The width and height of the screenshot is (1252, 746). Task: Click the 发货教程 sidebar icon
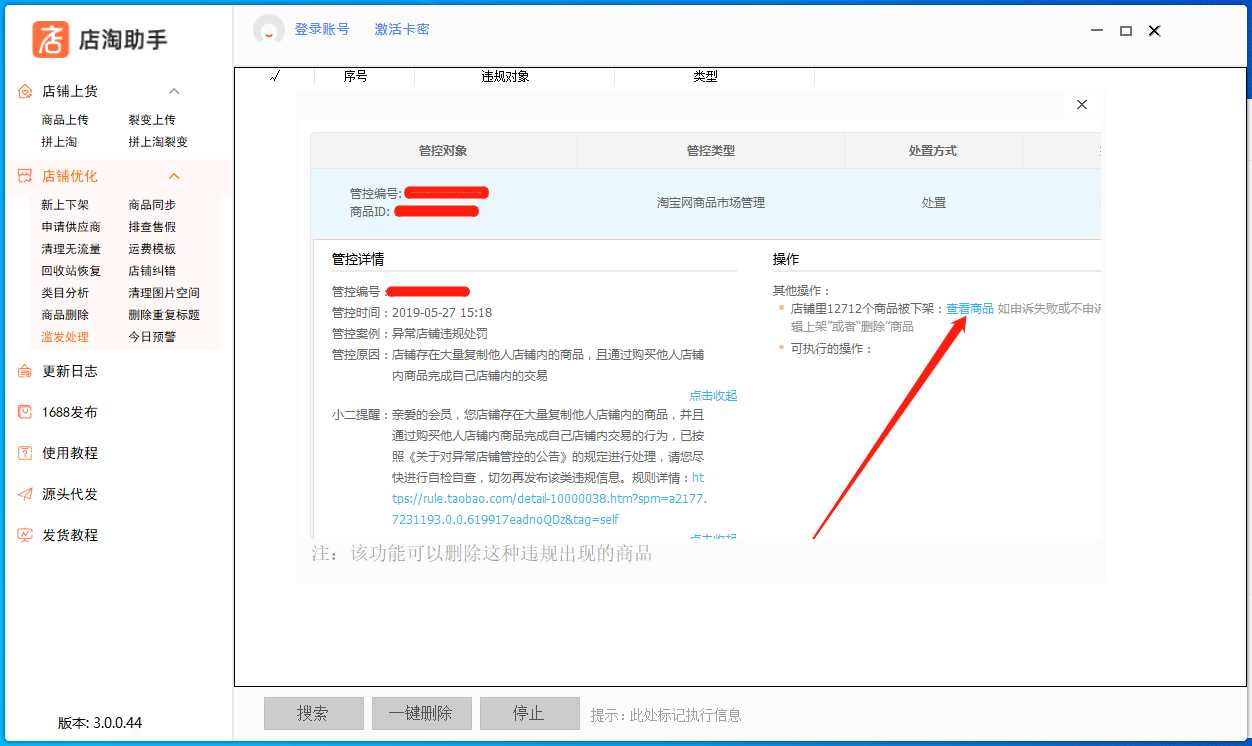point(25,535)
